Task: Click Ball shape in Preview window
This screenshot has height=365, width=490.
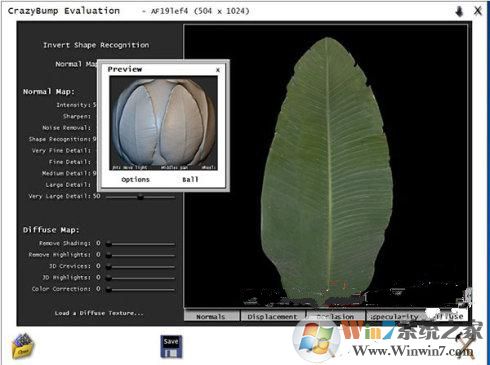Action: pos(190,180)
